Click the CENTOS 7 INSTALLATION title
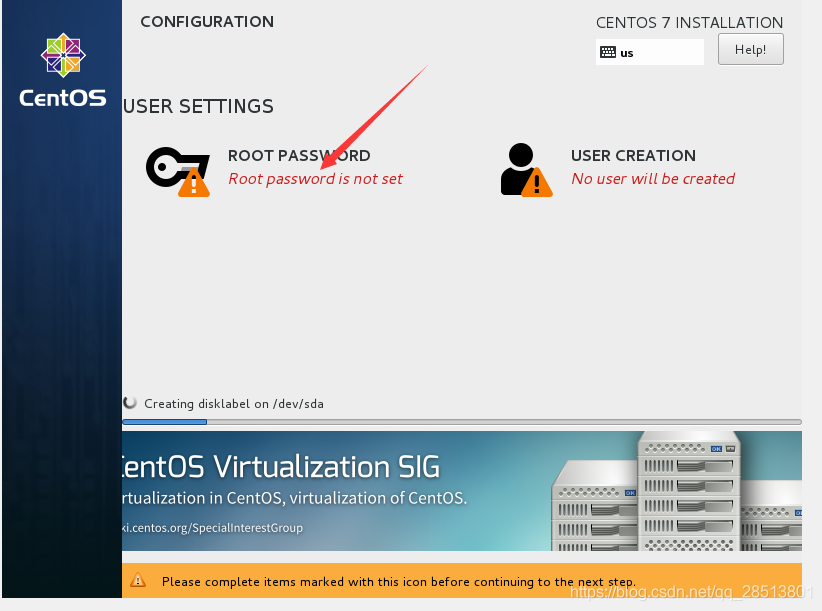This screenshot has width=822, height=611. 689,23
